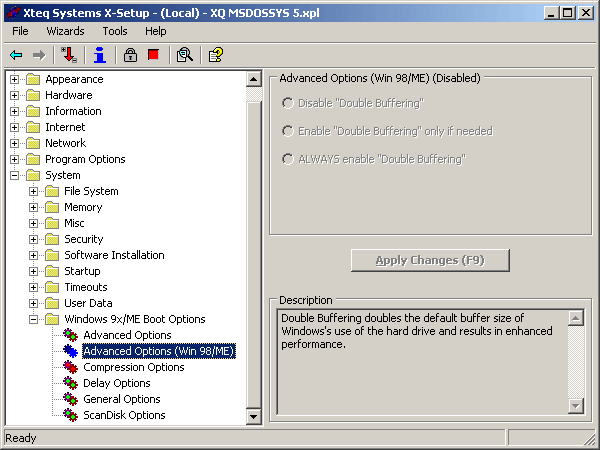
Task: Click the red down-arrow toolbar icon
Action: 69,55
